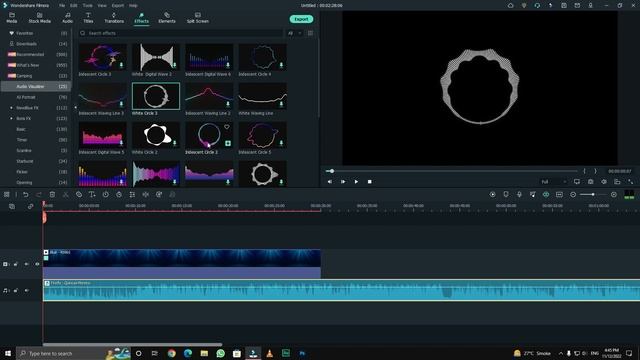Open the Elements tab

(167, 18)
